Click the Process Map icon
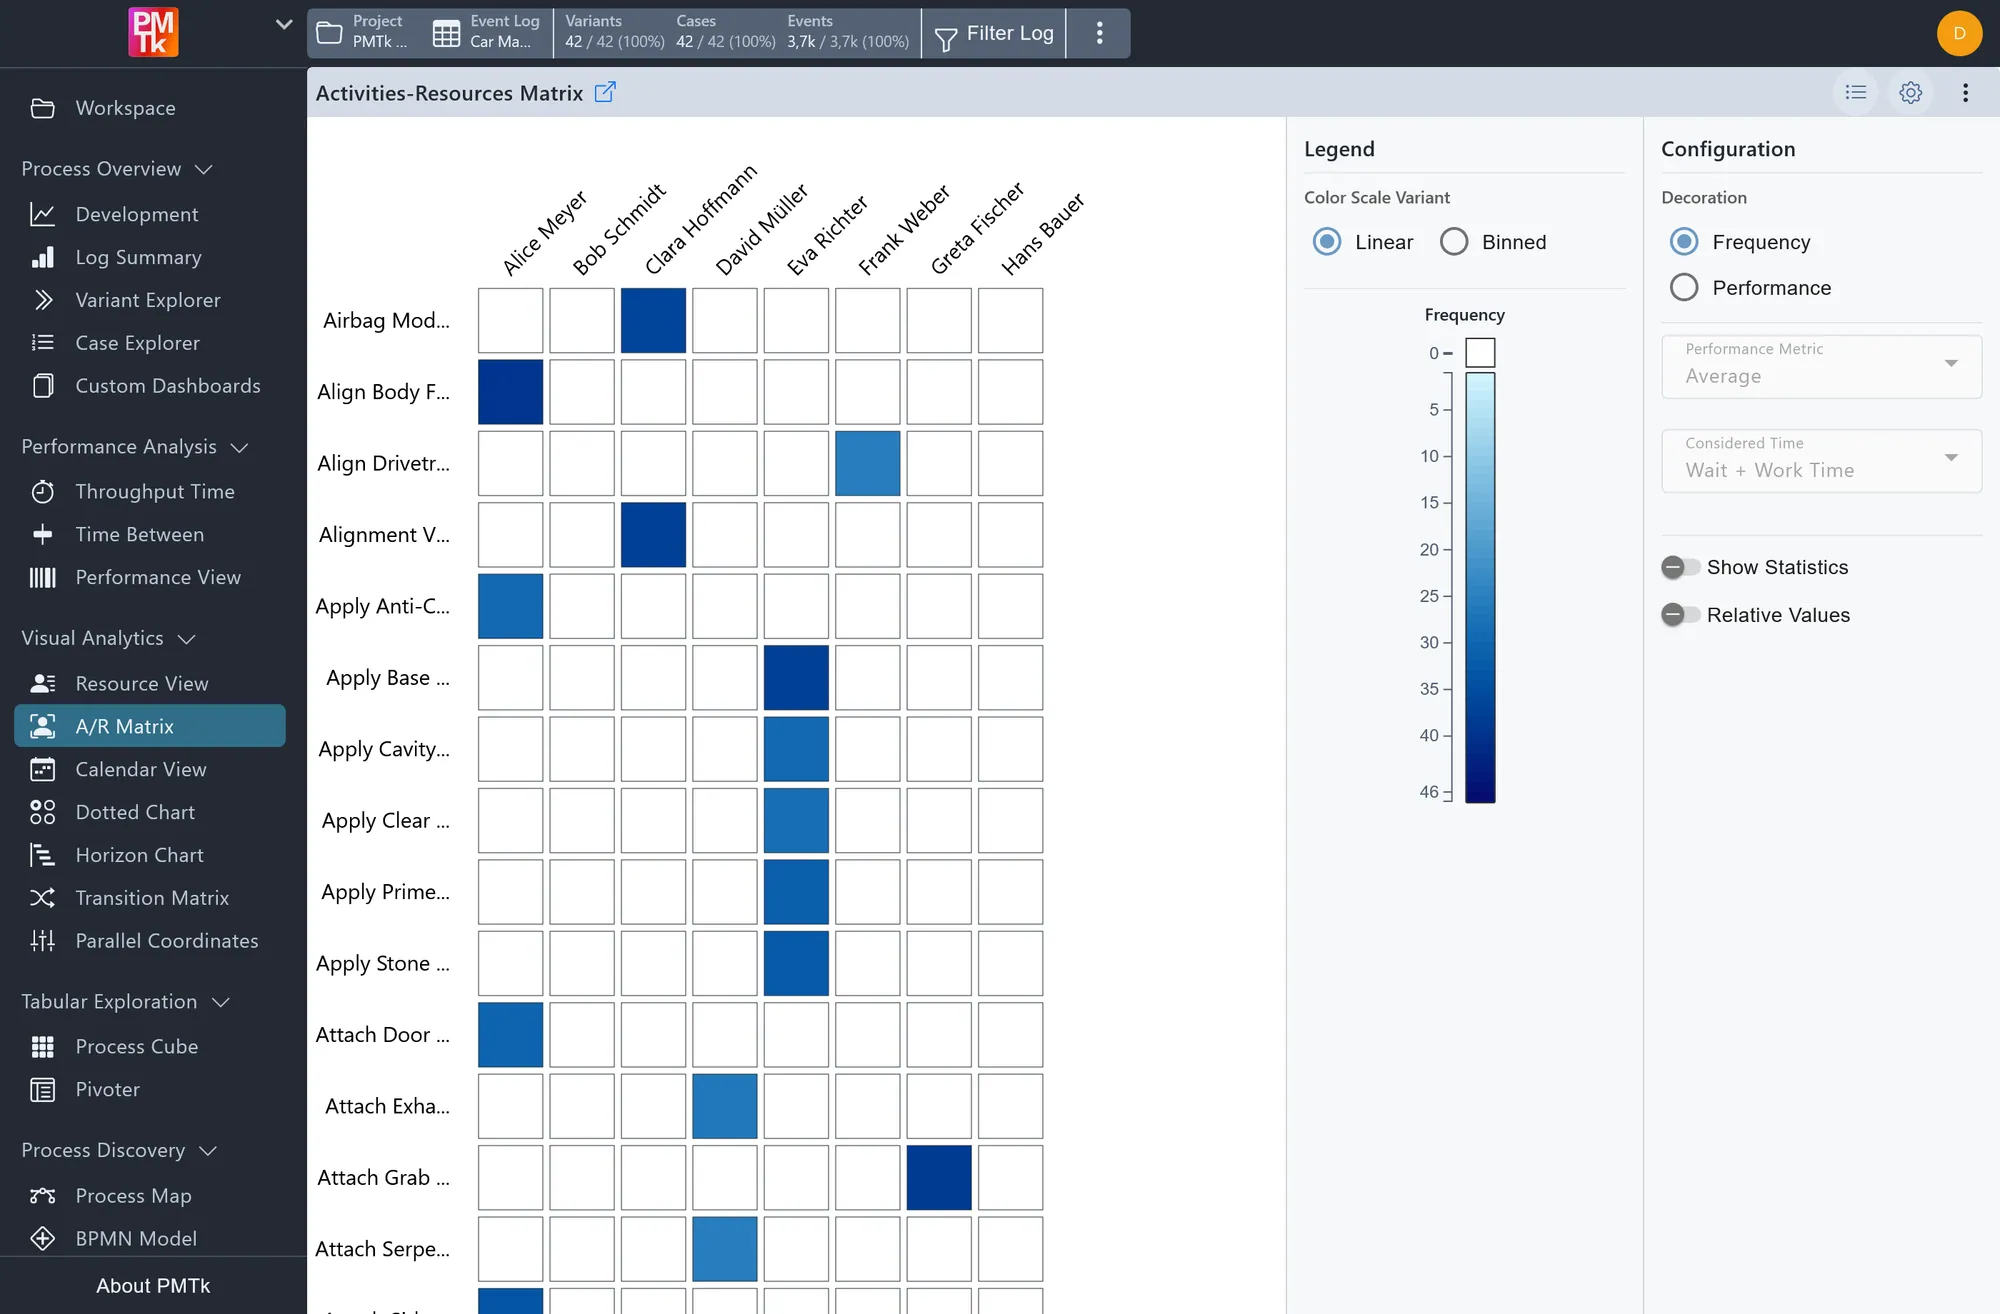This screenshot has width=2000, height=1314. 43,1196
